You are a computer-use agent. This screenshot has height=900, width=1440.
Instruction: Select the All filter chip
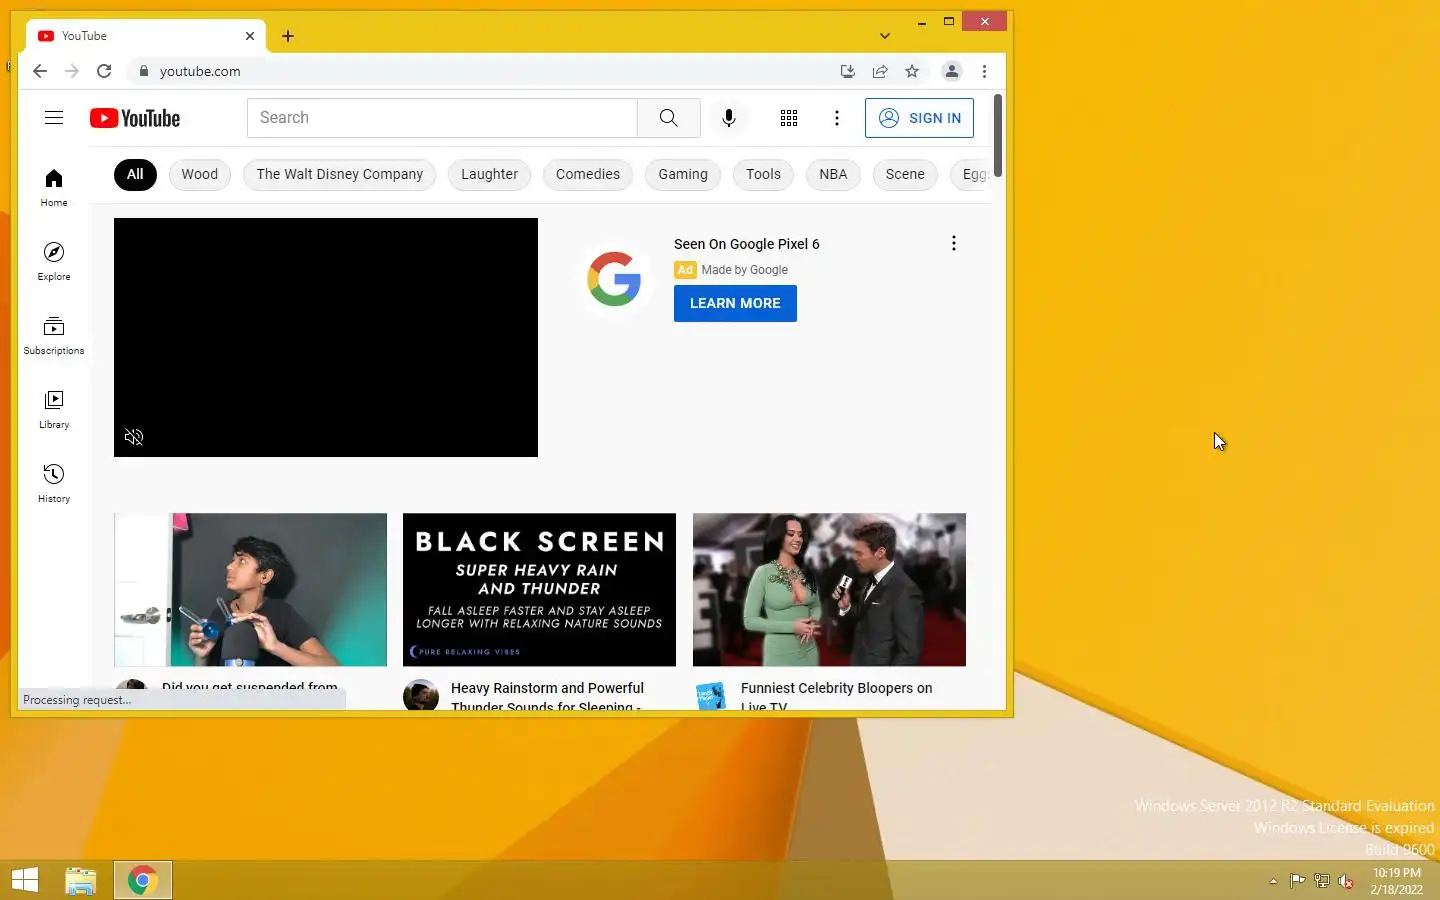tap(135, 174)
